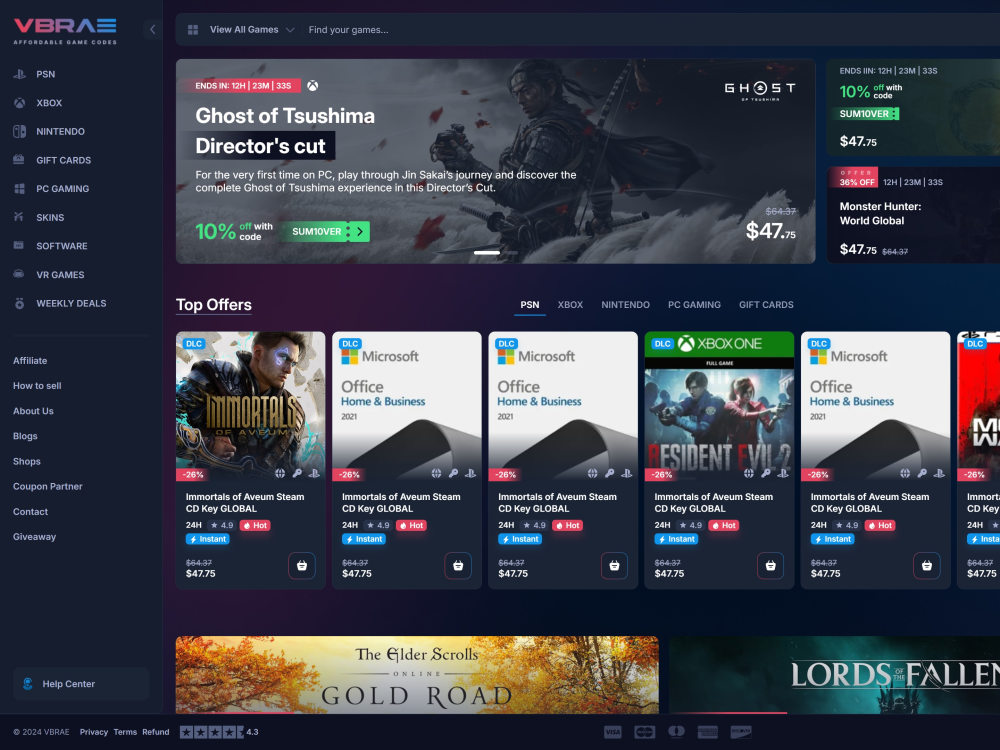Open VR Games in the sidebar
Screen dimensions: 1000x750
(x=49, y=275)
